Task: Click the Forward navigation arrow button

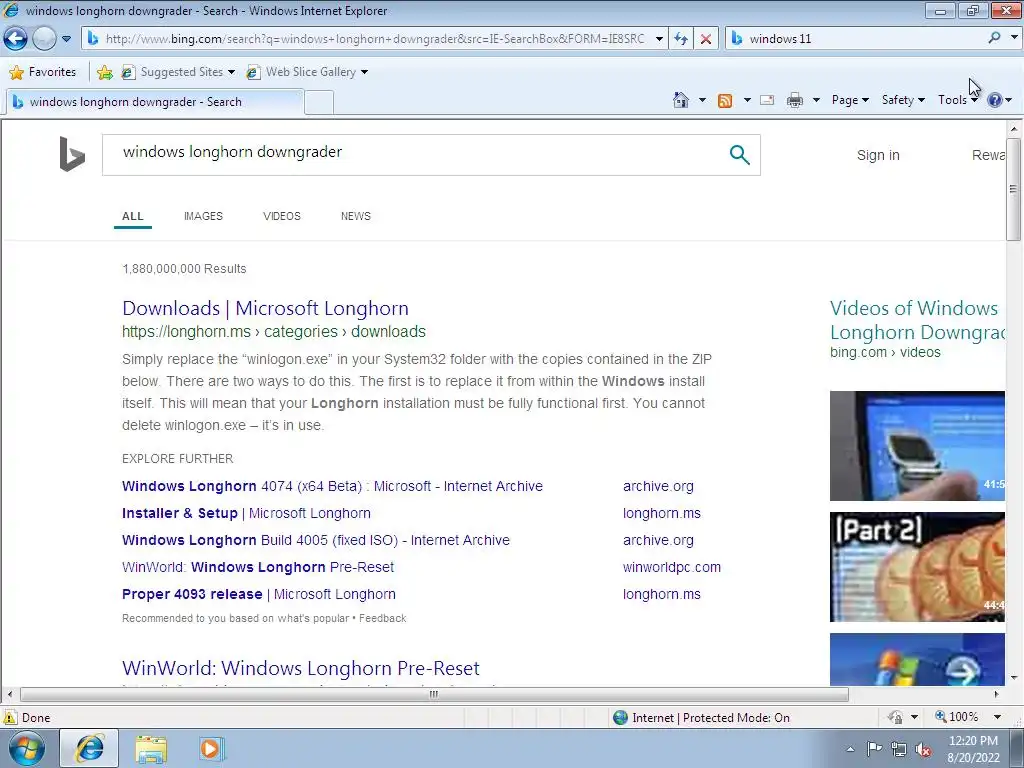Action: tap(44, 39)
